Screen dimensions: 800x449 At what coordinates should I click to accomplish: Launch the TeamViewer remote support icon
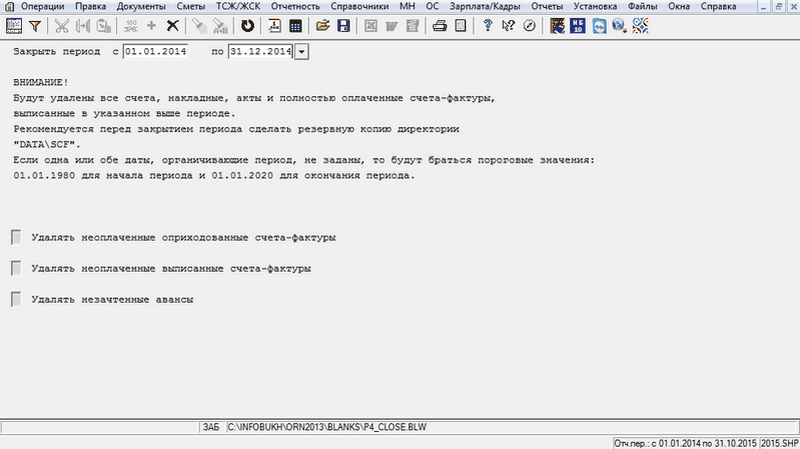pos(599,26)
